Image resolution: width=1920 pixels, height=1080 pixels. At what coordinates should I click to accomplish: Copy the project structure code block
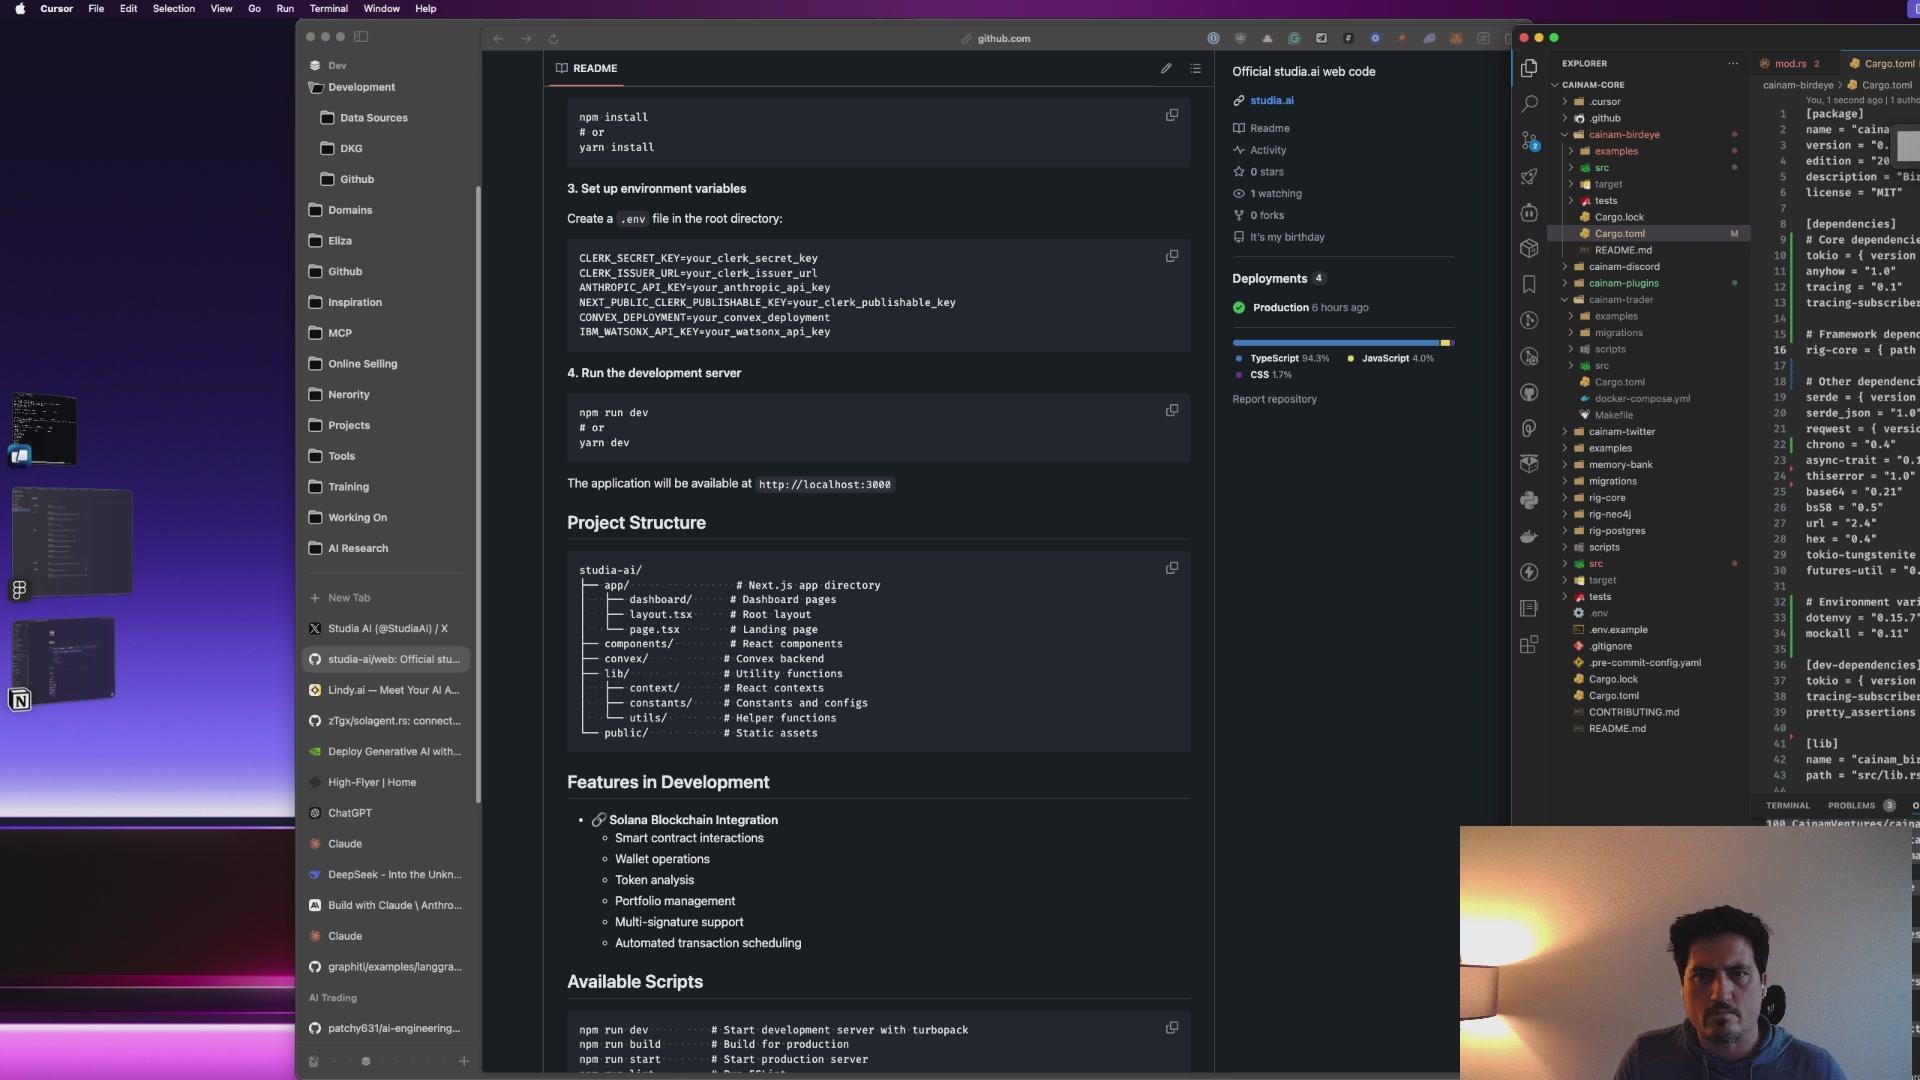point(1172,568)
